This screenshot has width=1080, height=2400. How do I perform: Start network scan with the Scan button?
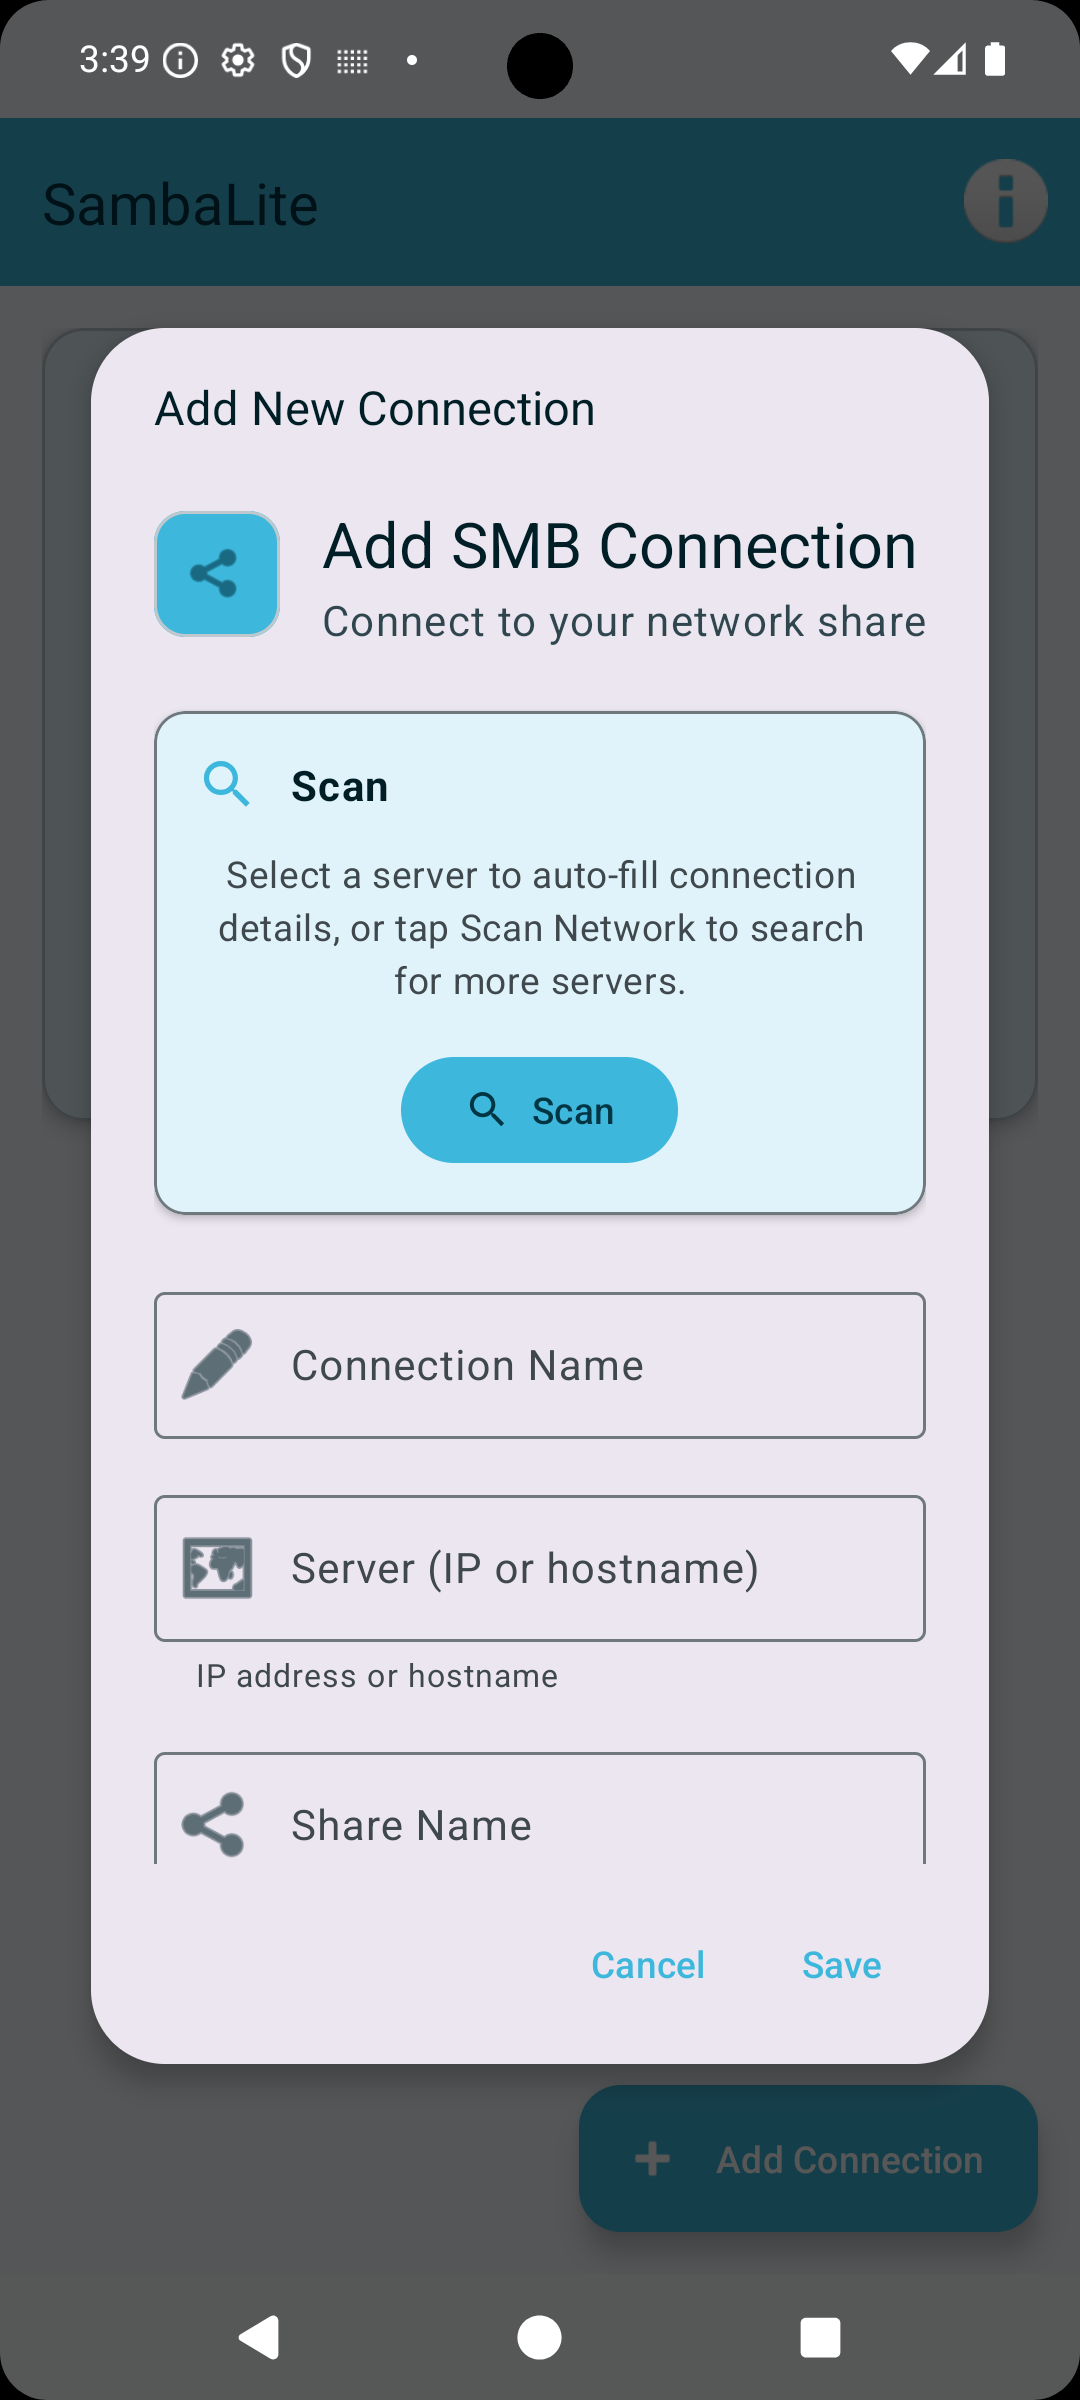[539, 1110]
